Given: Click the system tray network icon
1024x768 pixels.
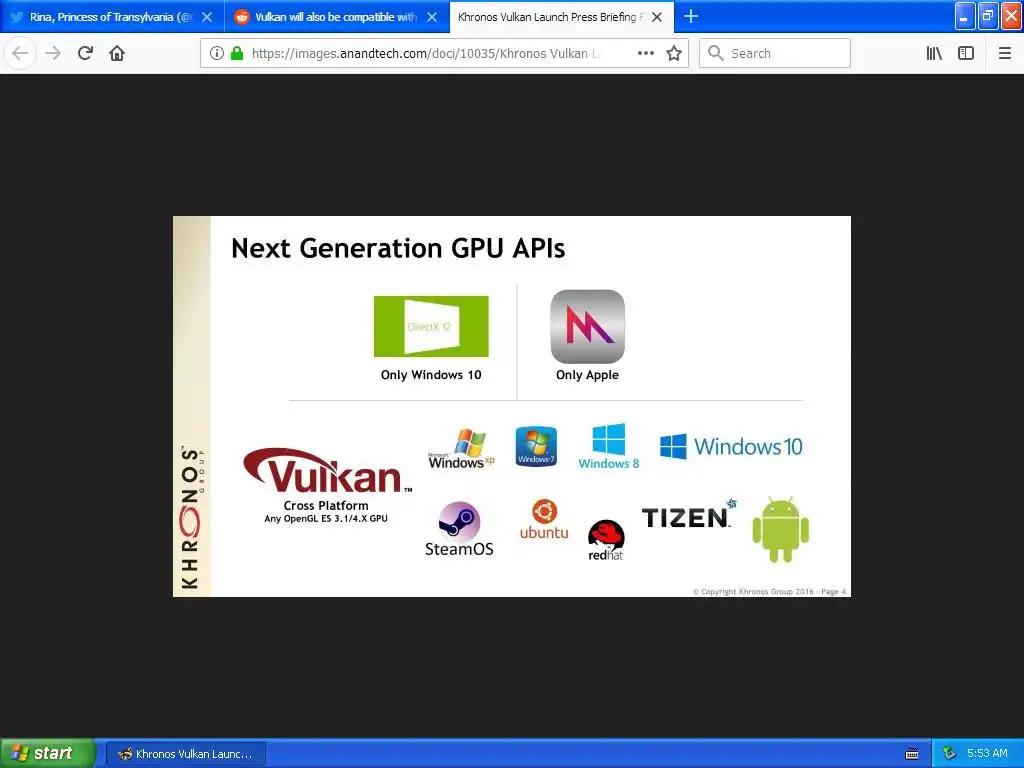Looking at the screenshot, I should click(949, 754).
